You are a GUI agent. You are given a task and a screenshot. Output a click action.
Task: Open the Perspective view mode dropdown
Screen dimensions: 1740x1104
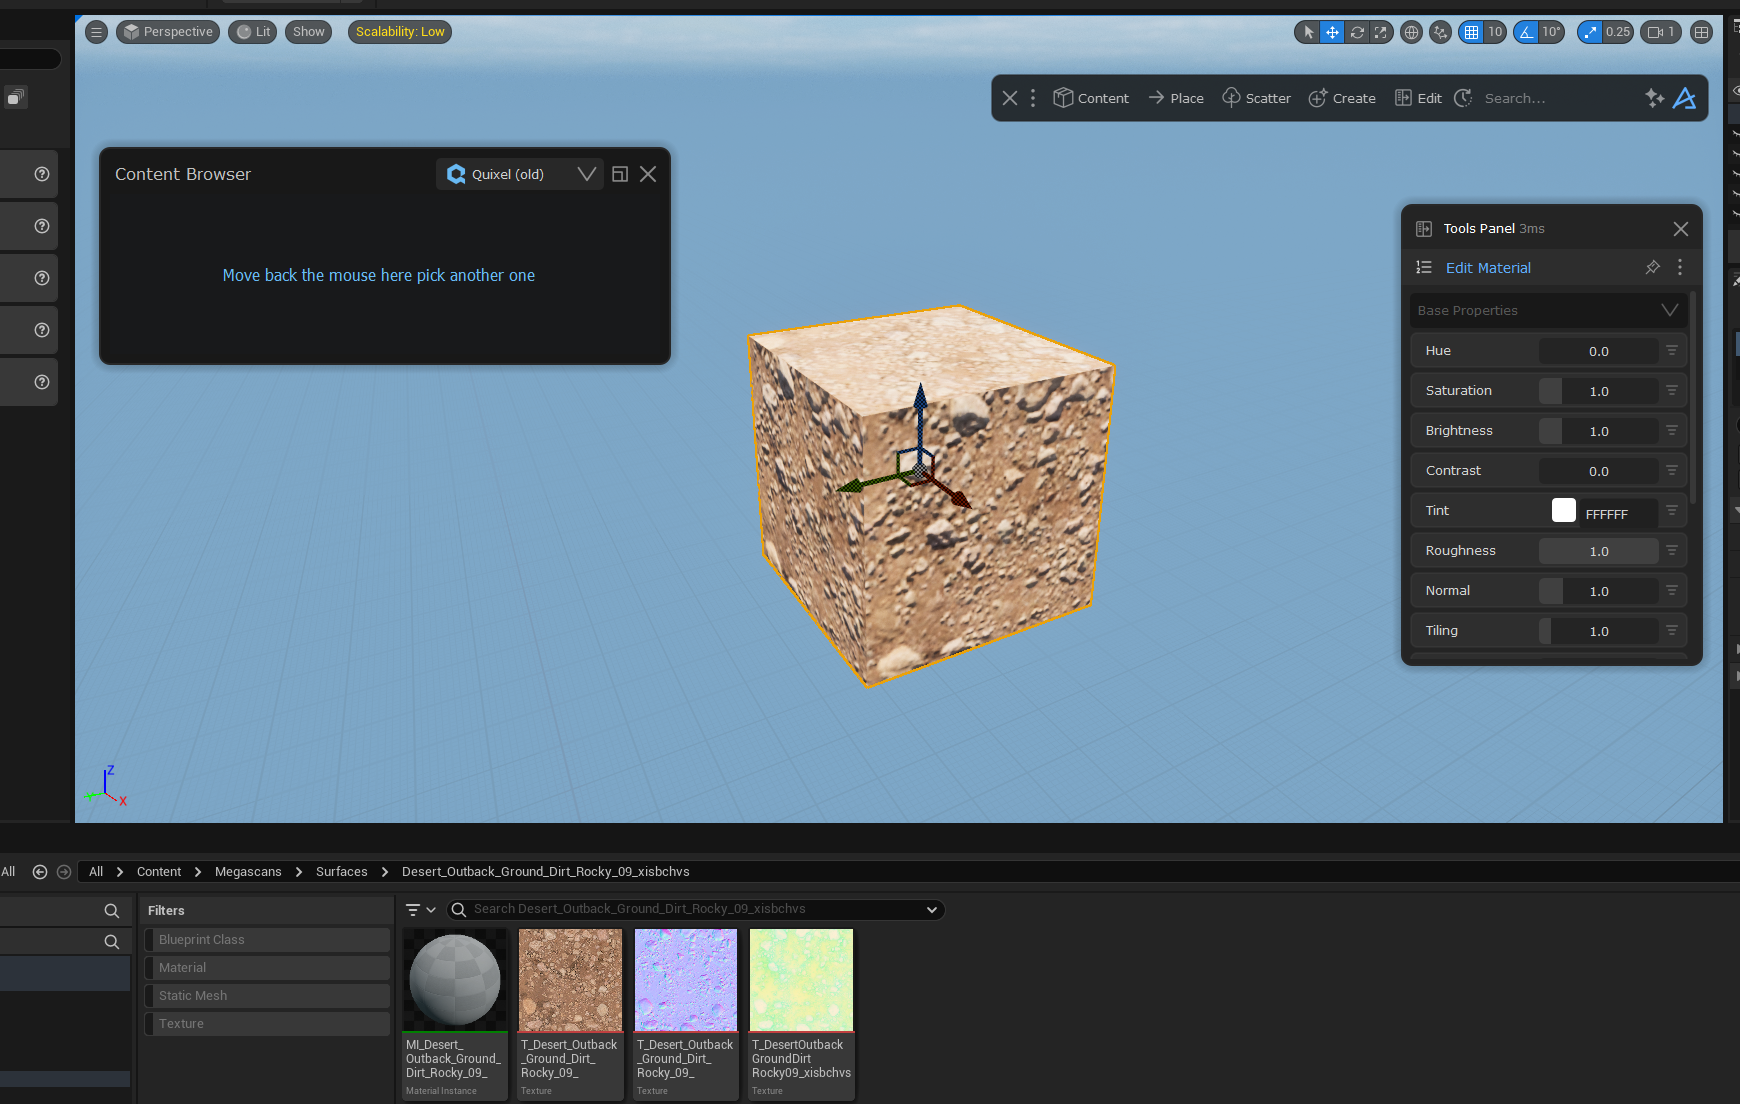tap(168, 32)
